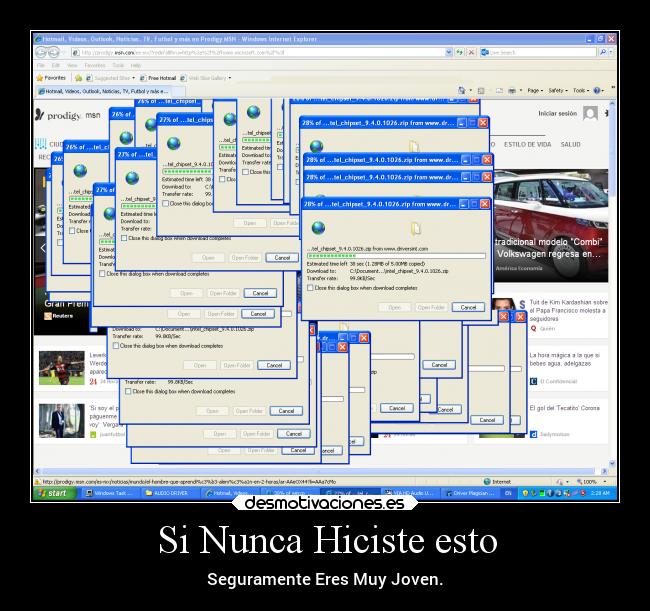Viewport: 650px width, 611px height.
Task: Click the Live Search magnifier icon
Action: point(603,52)
